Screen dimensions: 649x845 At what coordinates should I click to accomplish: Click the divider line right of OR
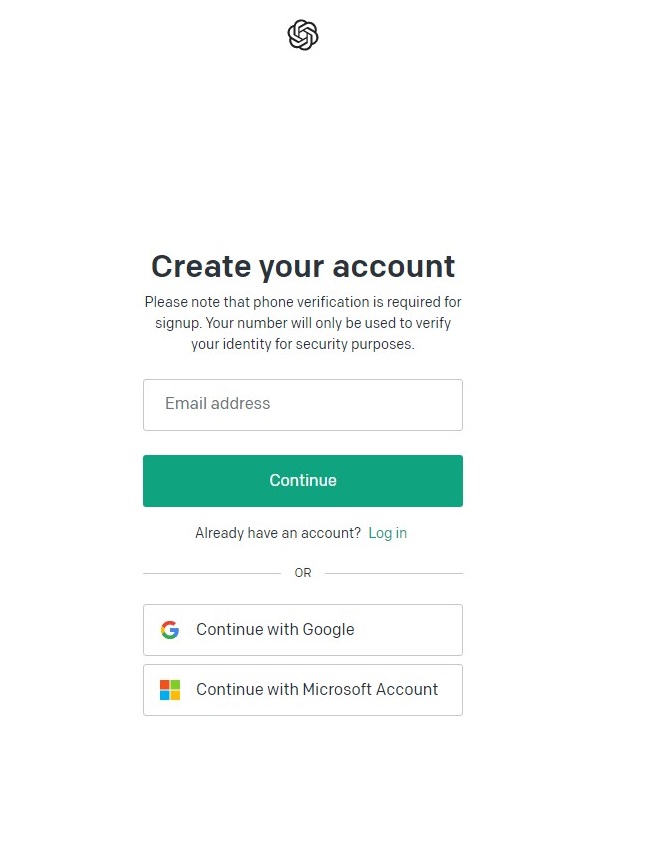(394, 573)
